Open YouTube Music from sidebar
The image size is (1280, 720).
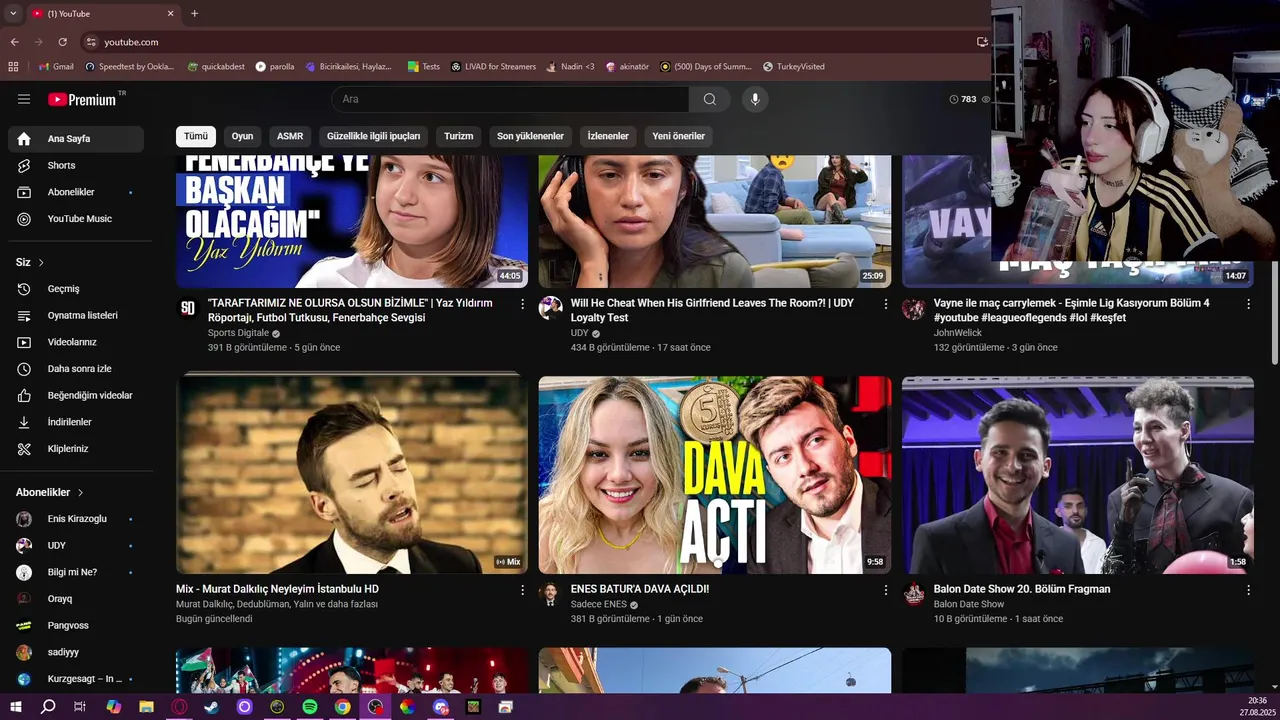[76, 219]
